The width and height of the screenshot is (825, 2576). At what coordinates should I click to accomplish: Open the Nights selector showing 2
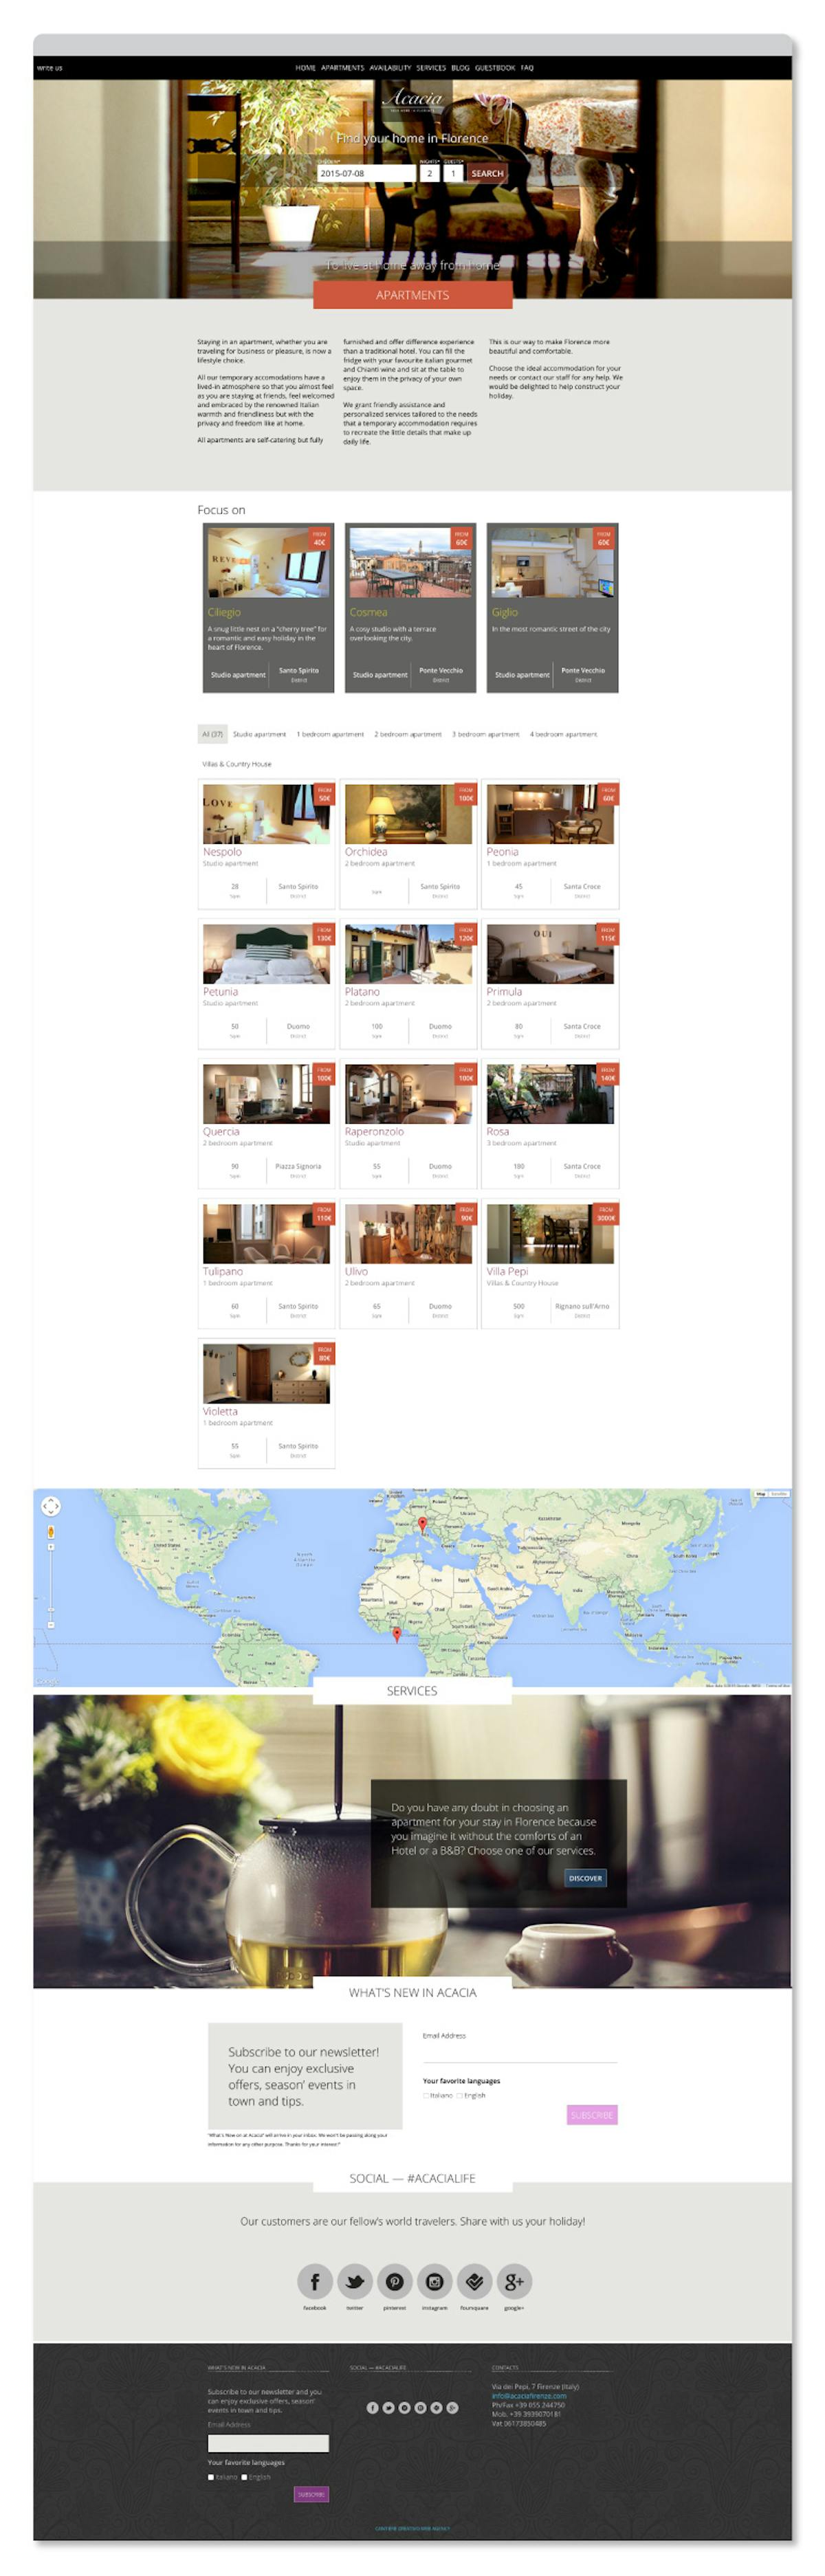429,173
